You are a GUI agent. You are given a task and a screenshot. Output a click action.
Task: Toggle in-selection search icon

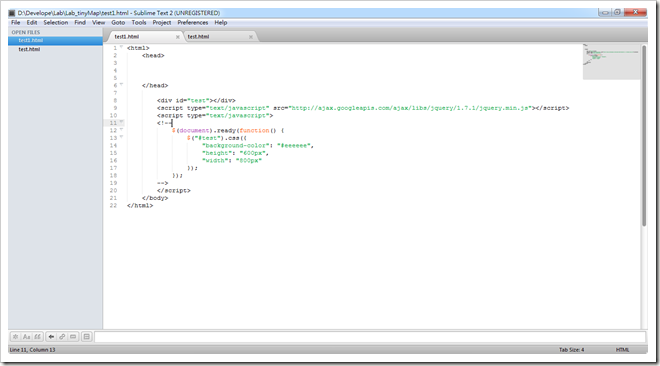coord(73,337)
